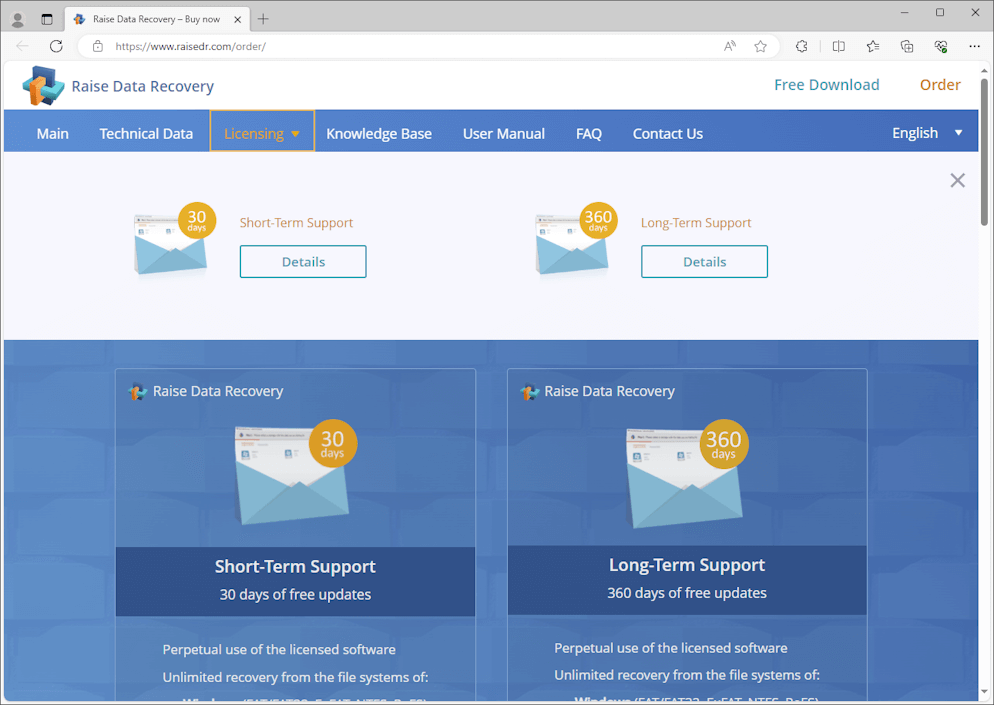Screen dimensions: 994x705
Task: Close the Raise Data Recovery tab
Action: click(238, 20)
